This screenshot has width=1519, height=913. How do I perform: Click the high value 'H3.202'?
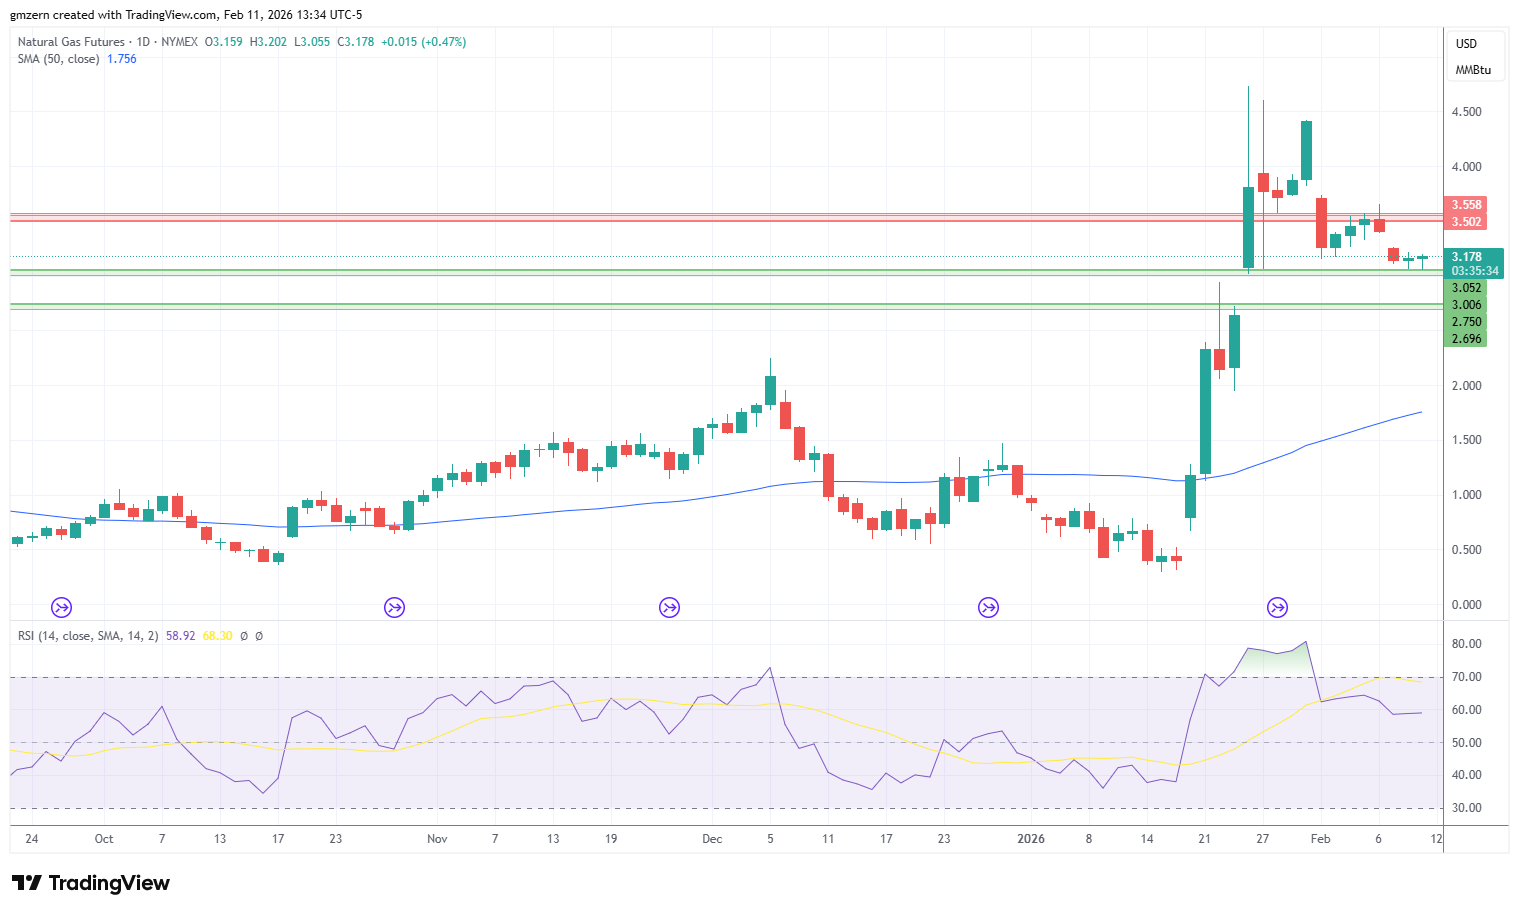point(268,42)
